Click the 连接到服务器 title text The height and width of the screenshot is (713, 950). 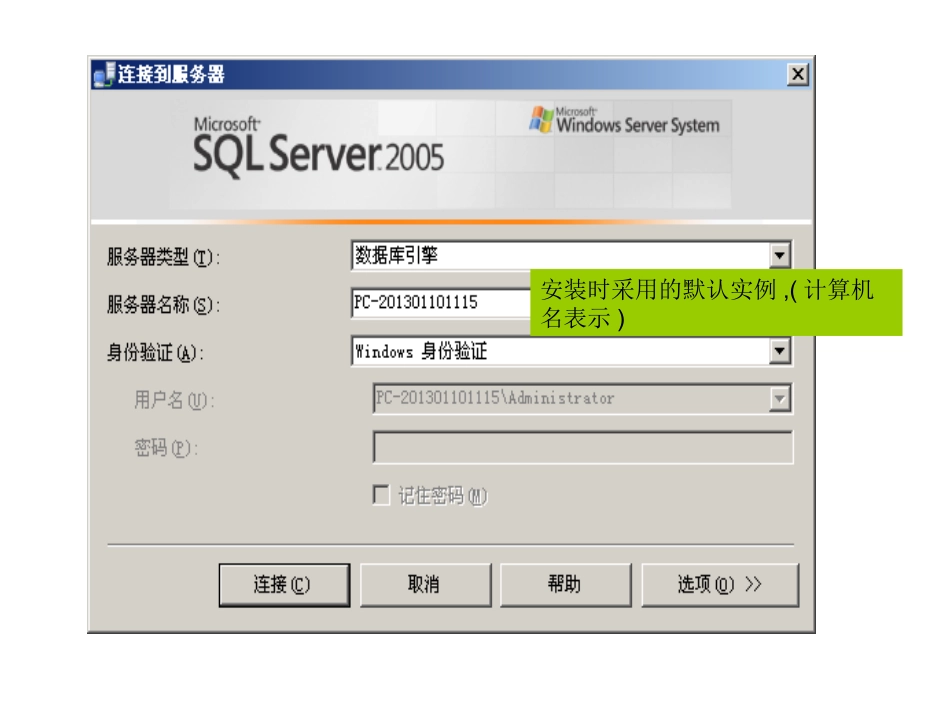pos(171,75)
